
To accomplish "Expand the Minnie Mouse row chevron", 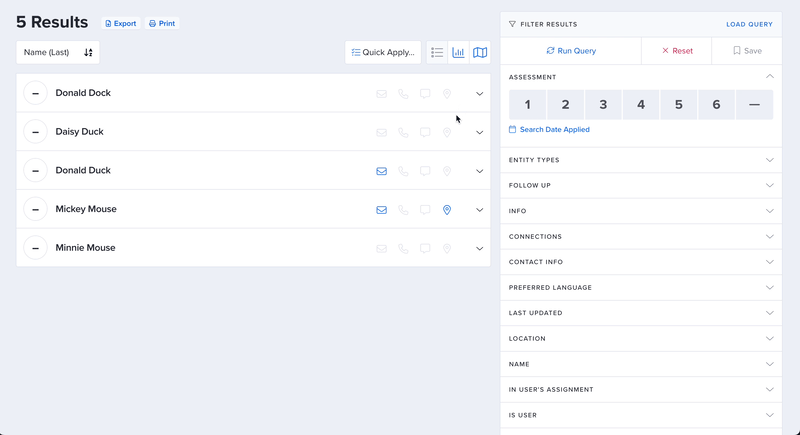I will click(x=480, y=249).
